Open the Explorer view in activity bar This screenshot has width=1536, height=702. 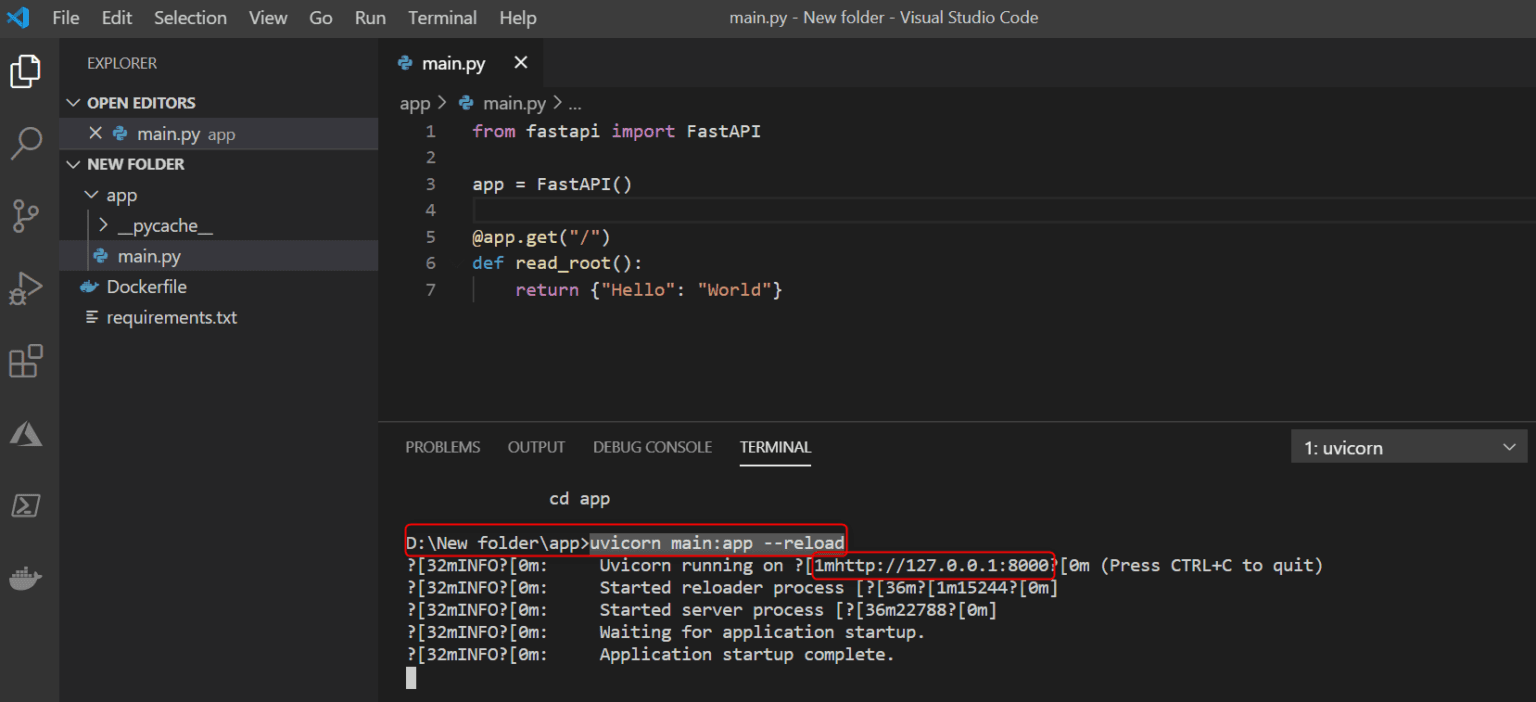(25, 72)
